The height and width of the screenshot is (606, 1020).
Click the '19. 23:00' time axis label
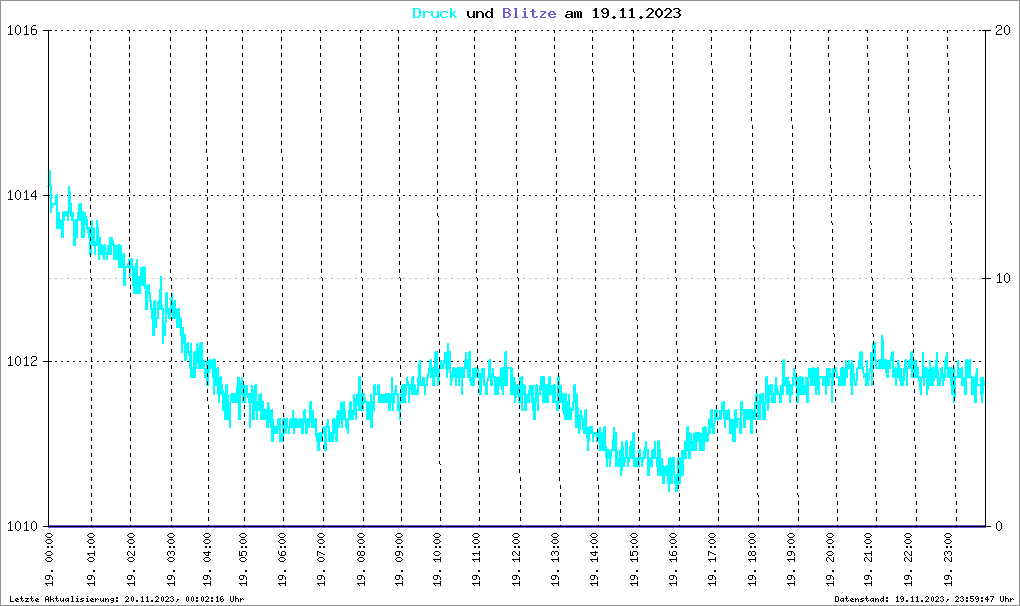tap(948, 560)
